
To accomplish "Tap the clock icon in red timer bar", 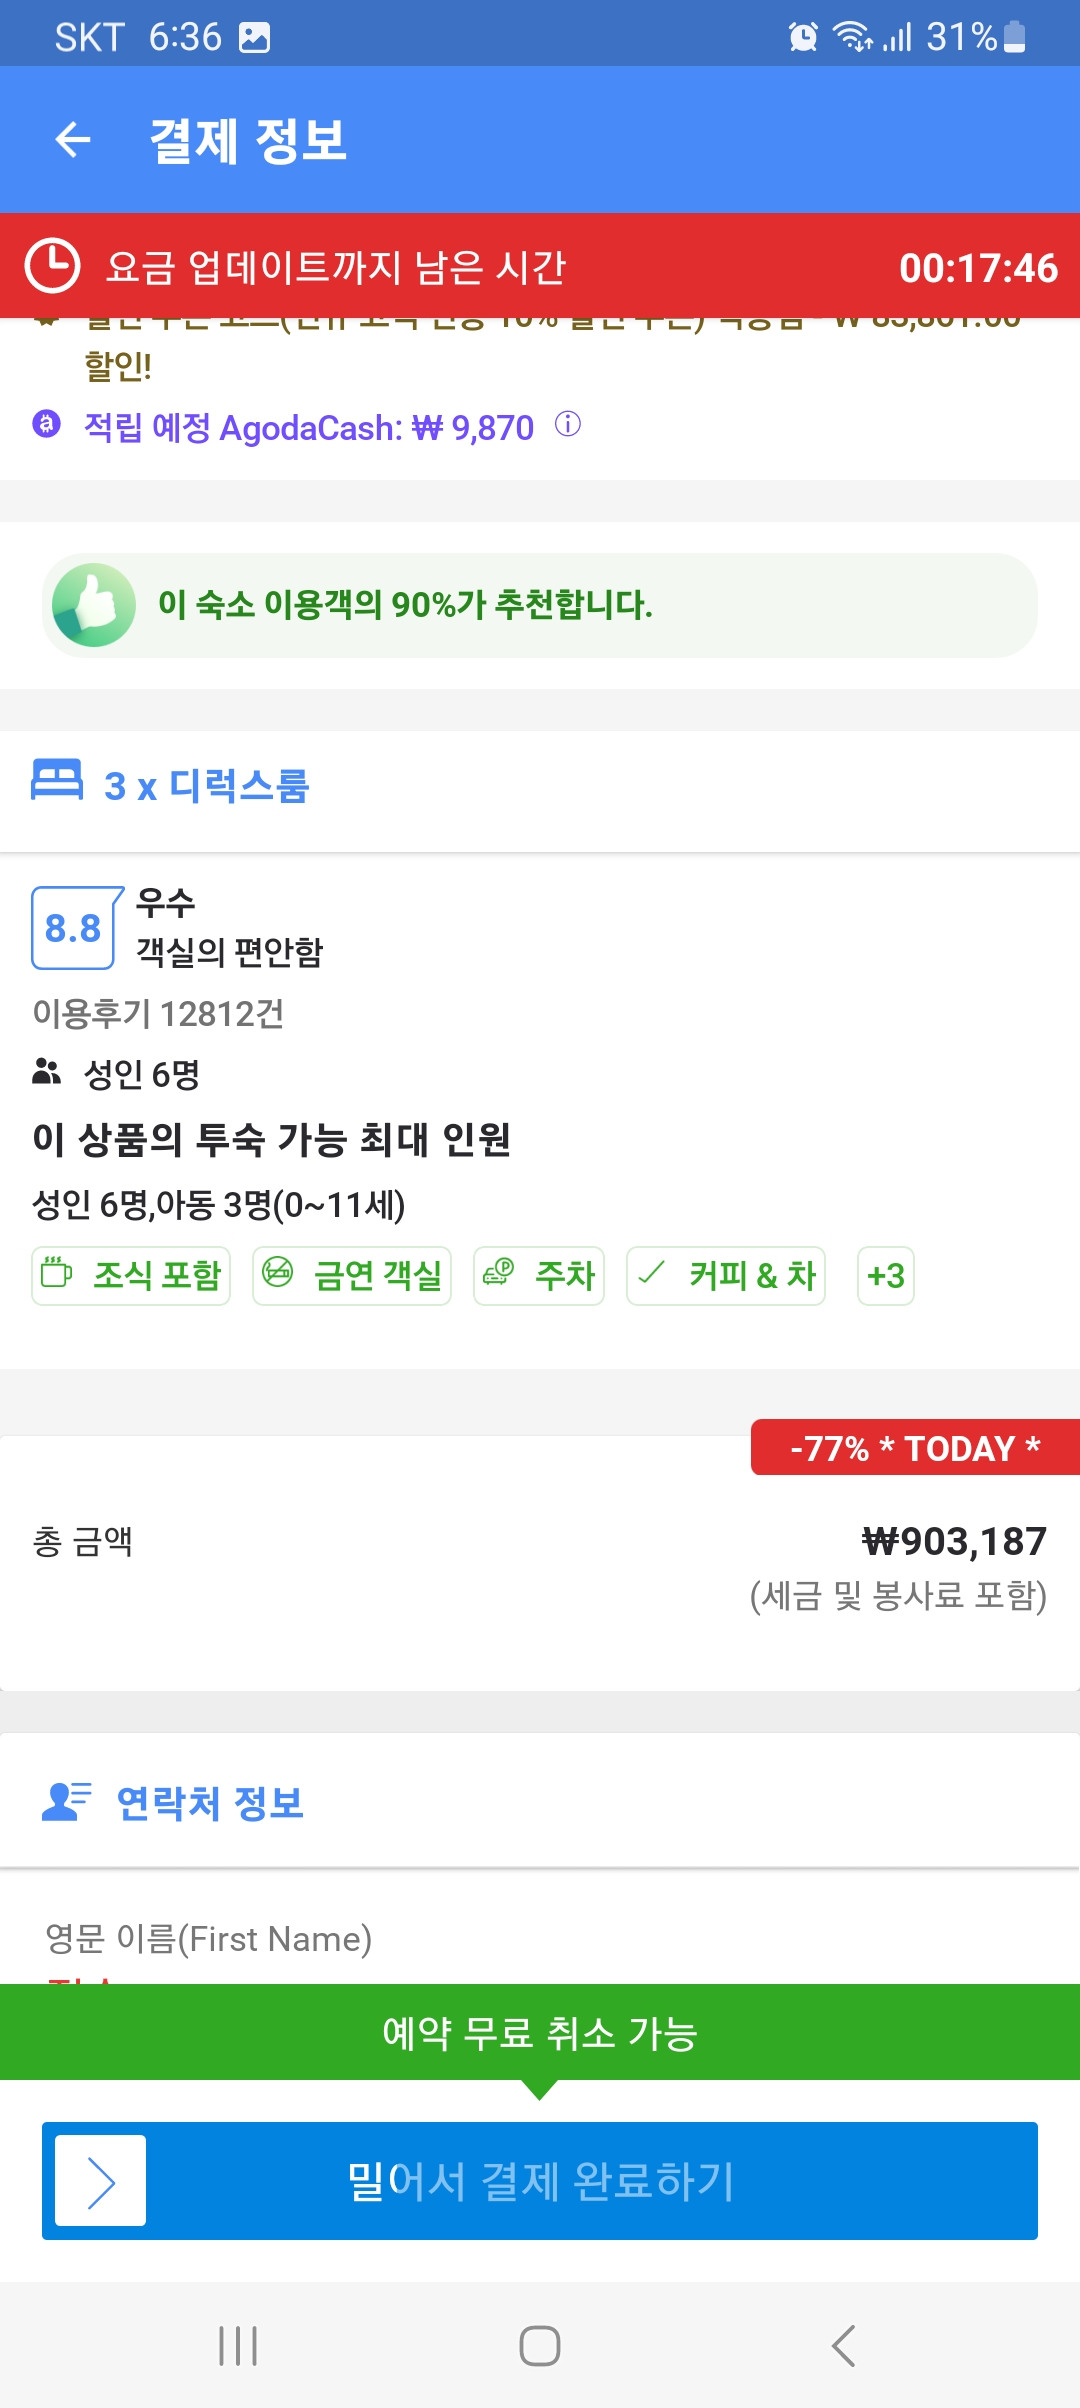I will (52, 266).
